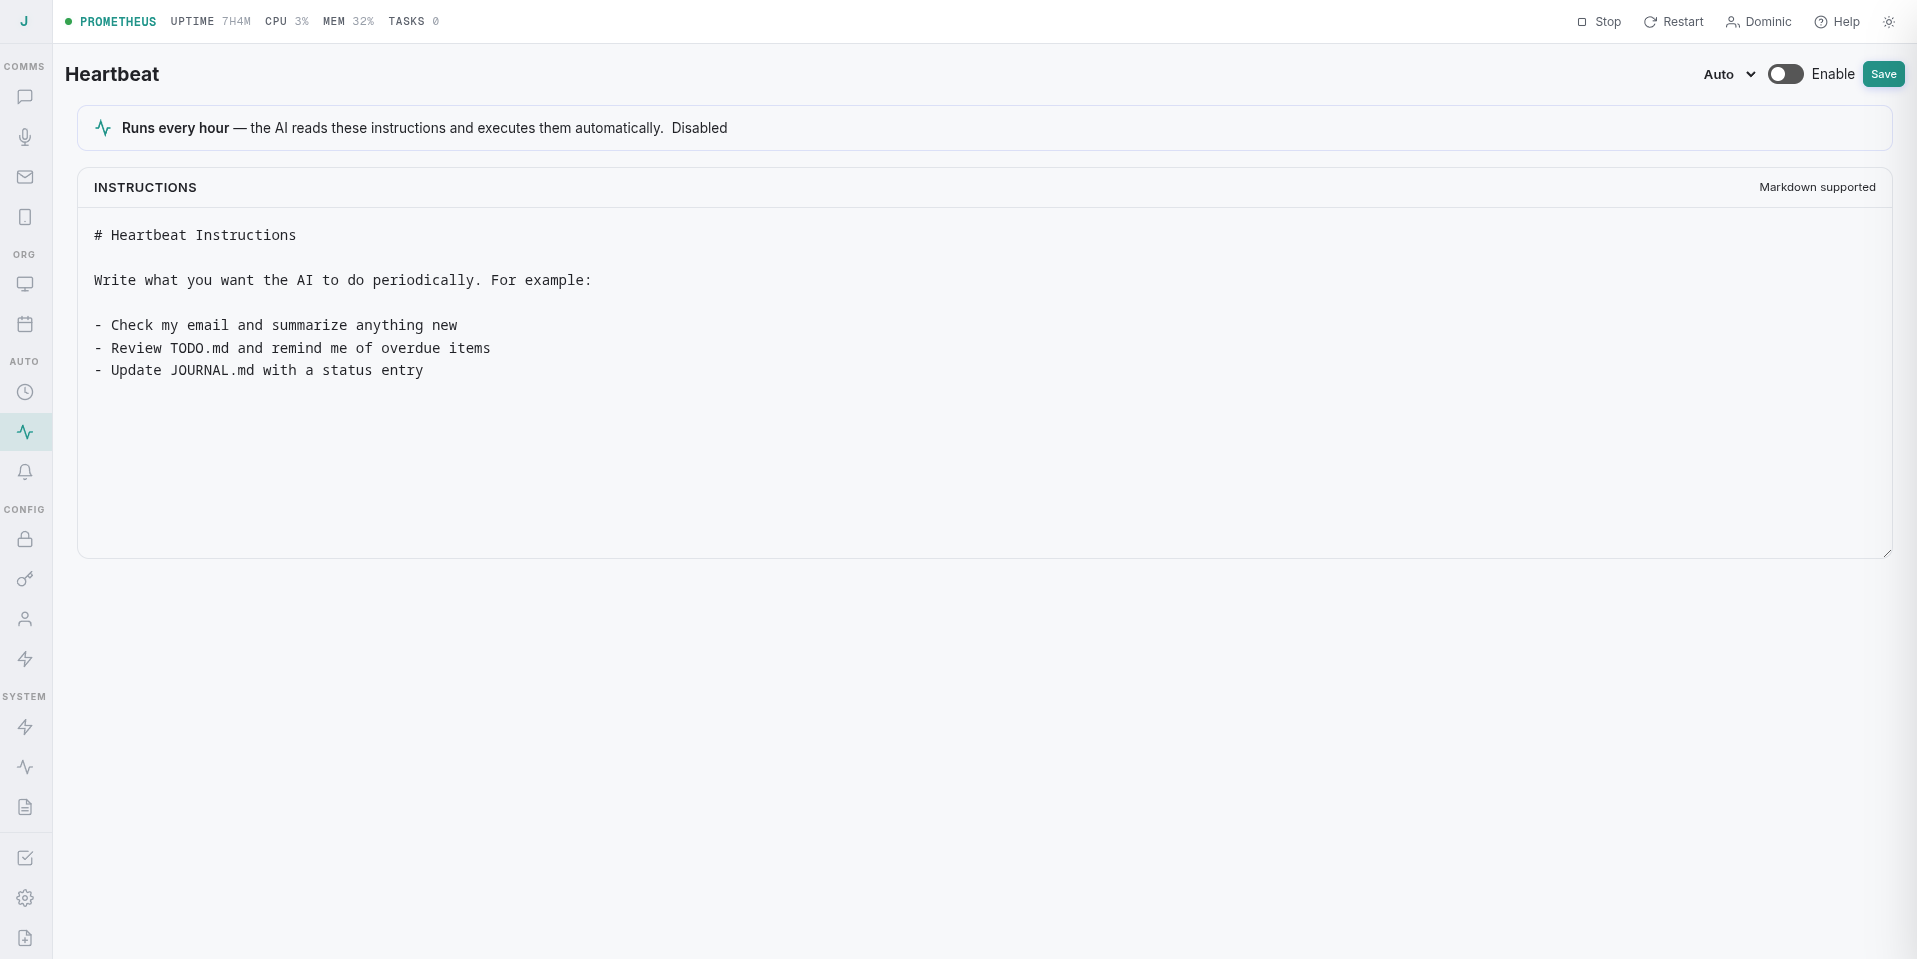The height and width of the screenshot is (959, 1917).
Task: Open the monitor screen sidebar icon
Action: coord(25,284)
